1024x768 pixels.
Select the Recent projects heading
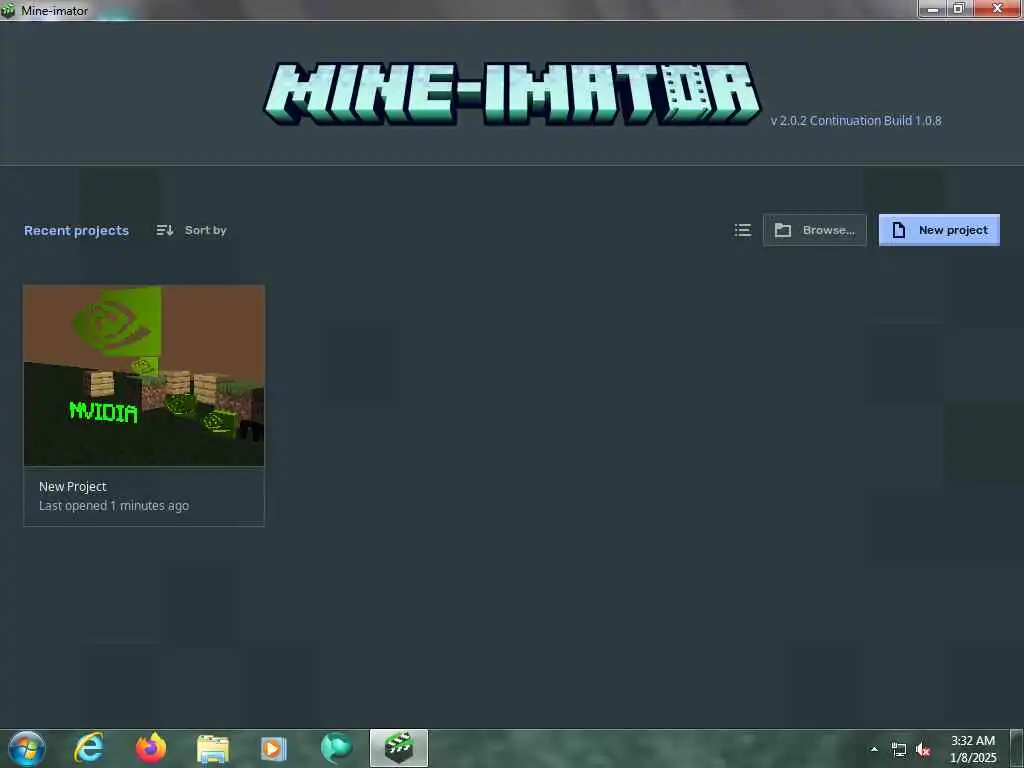point(76,231)
